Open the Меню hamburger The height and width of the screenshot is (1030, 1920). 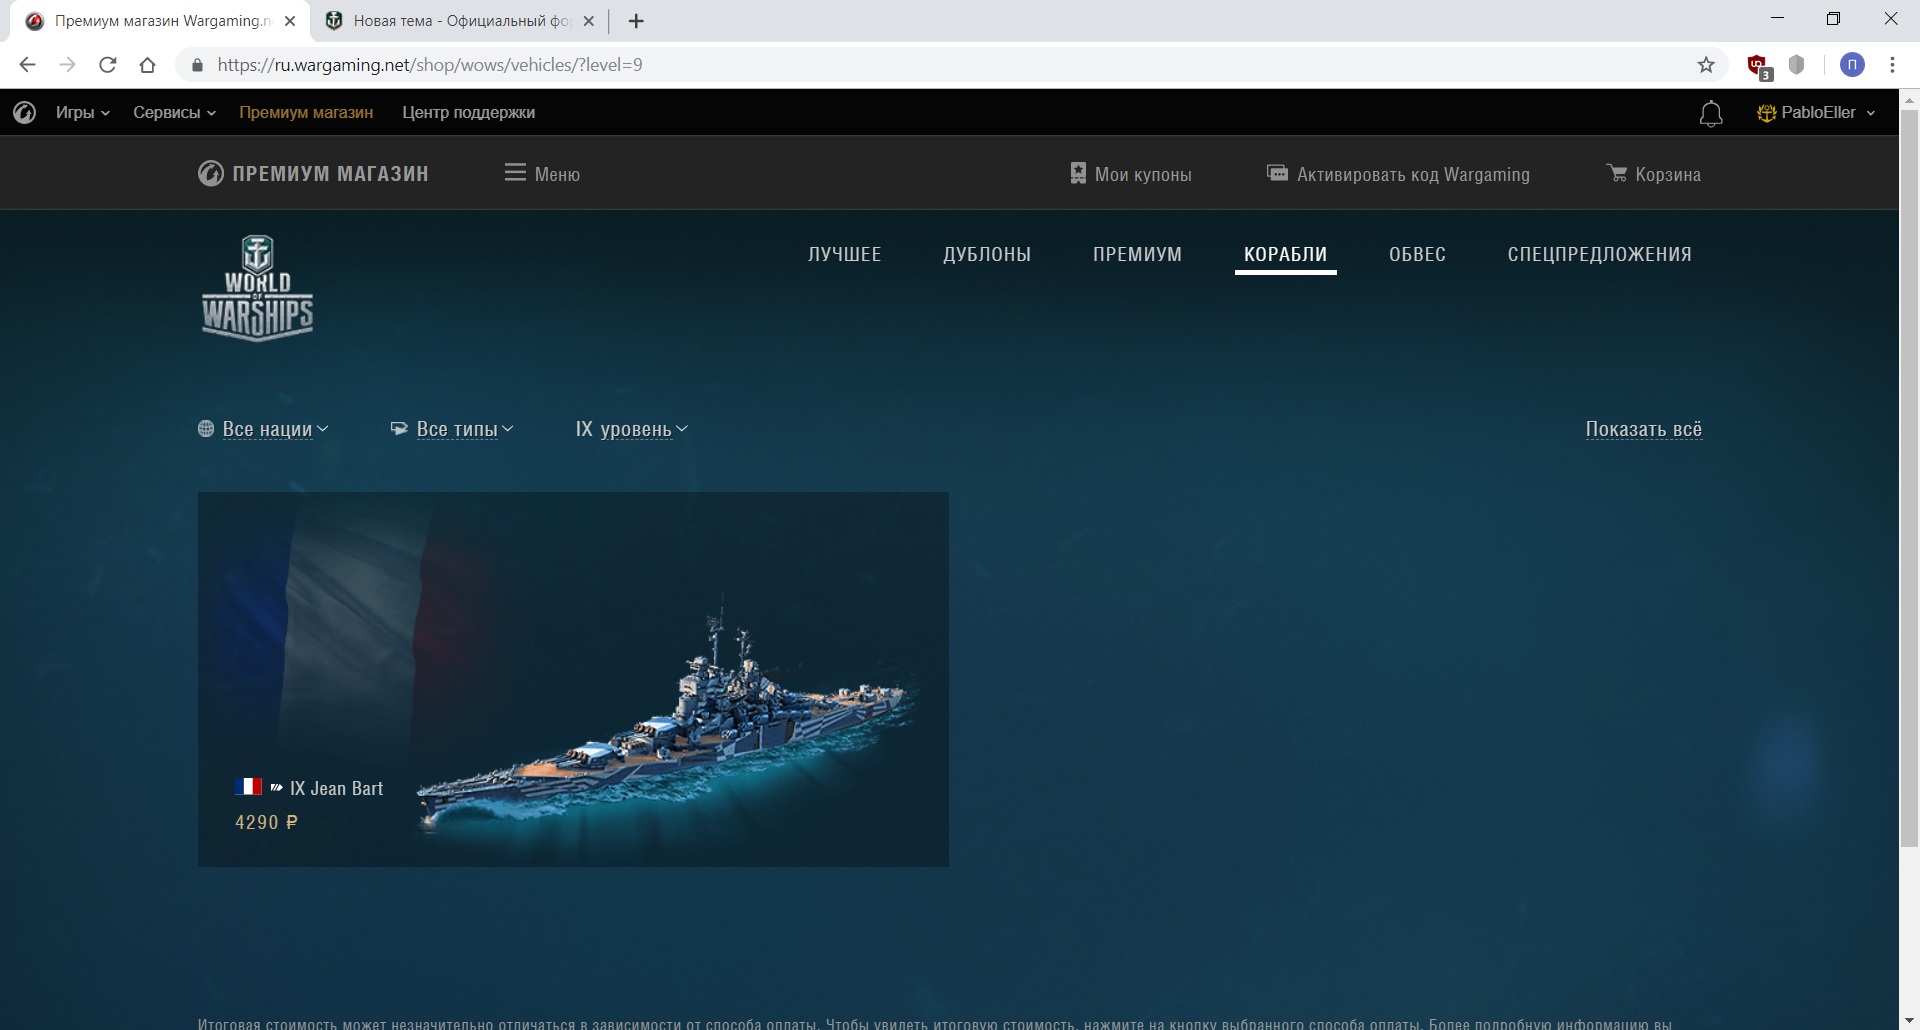click(542, 174)
